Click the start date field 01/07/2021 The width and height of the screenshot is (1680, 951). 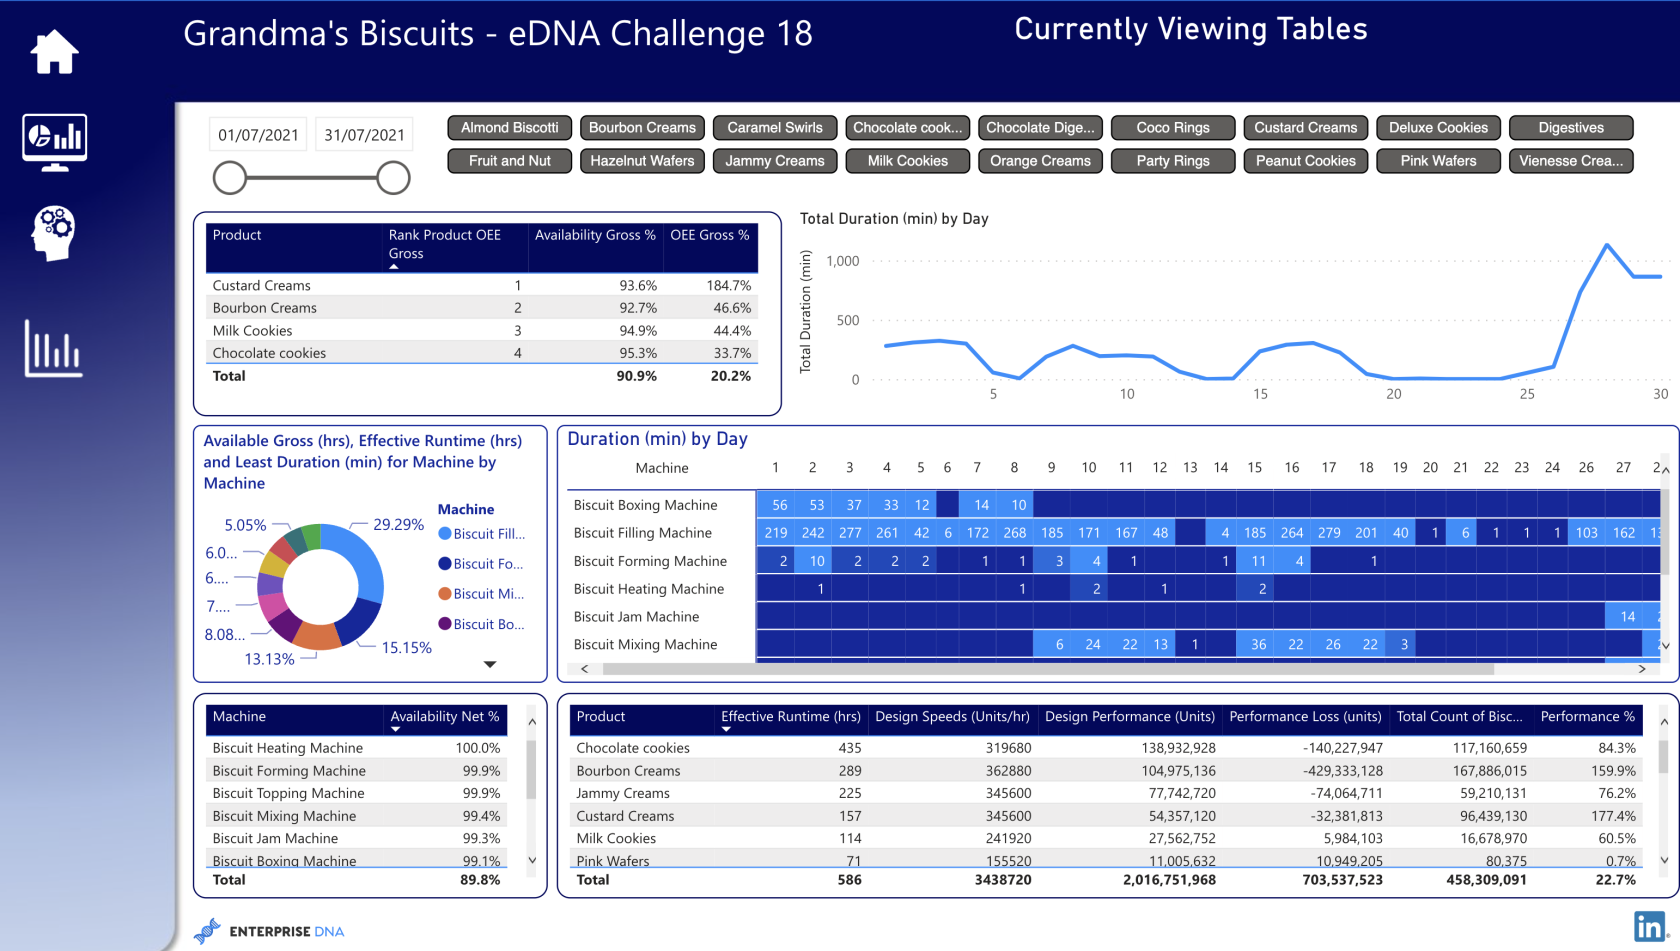(x=258, y=135)
